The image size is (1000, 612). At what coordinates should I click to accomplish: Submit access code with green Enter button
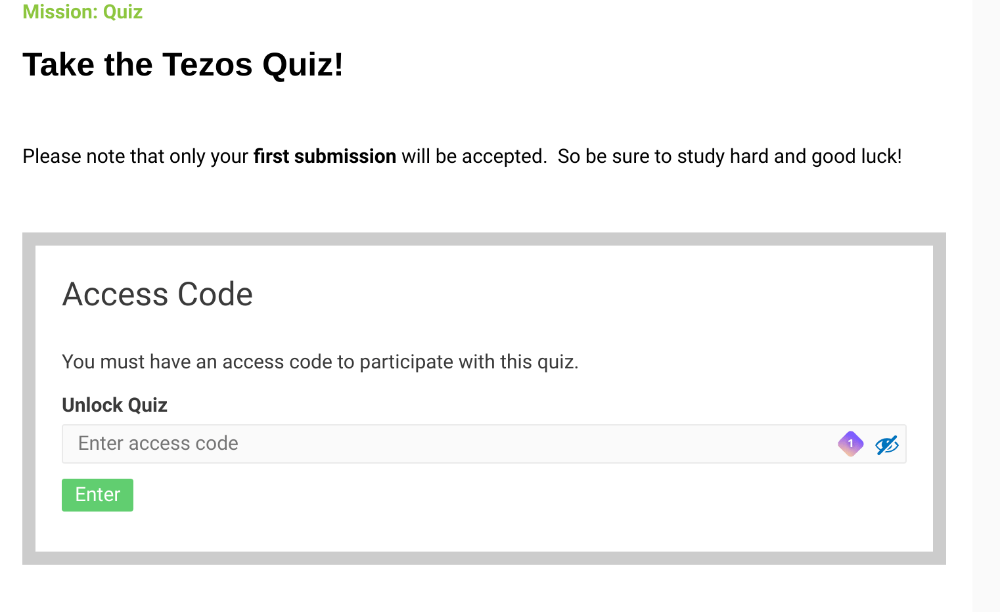point(98,495)
